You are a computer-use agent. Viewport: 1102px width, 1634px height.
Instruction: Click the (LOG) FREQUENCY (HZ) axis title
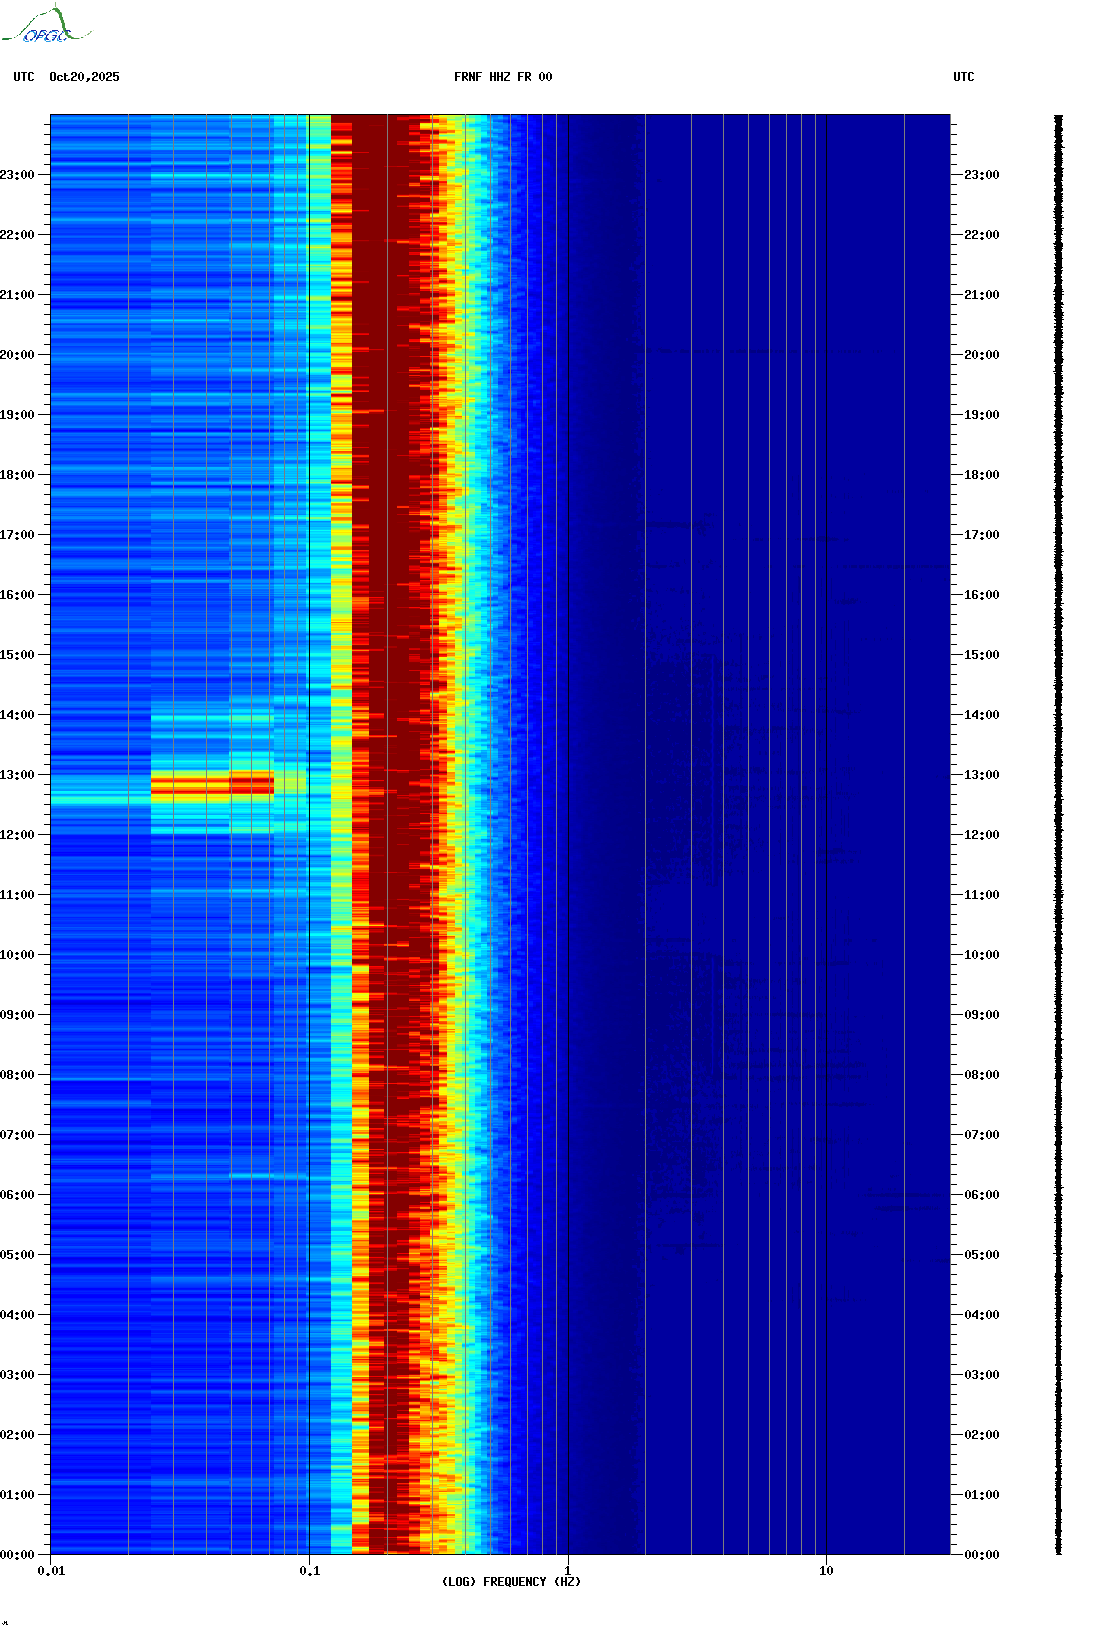[x=511, y=1582]
